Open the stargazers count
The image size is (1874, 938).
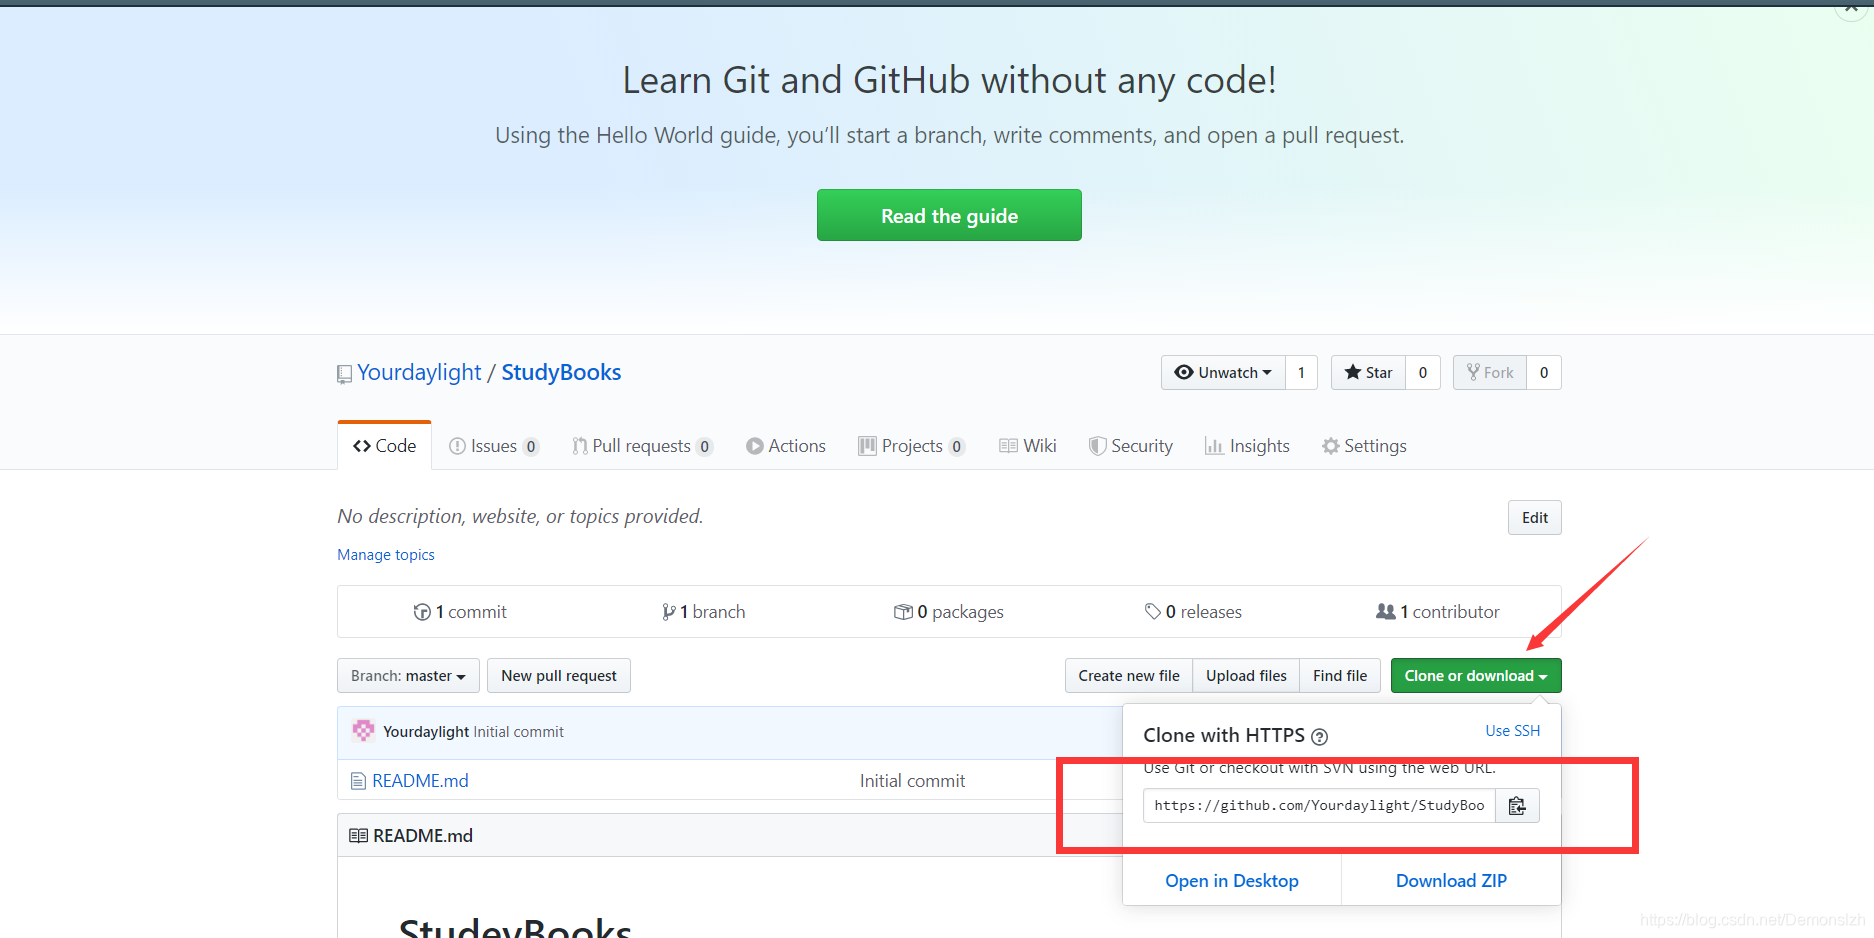pyautogui.click(x=1423, y=372)
